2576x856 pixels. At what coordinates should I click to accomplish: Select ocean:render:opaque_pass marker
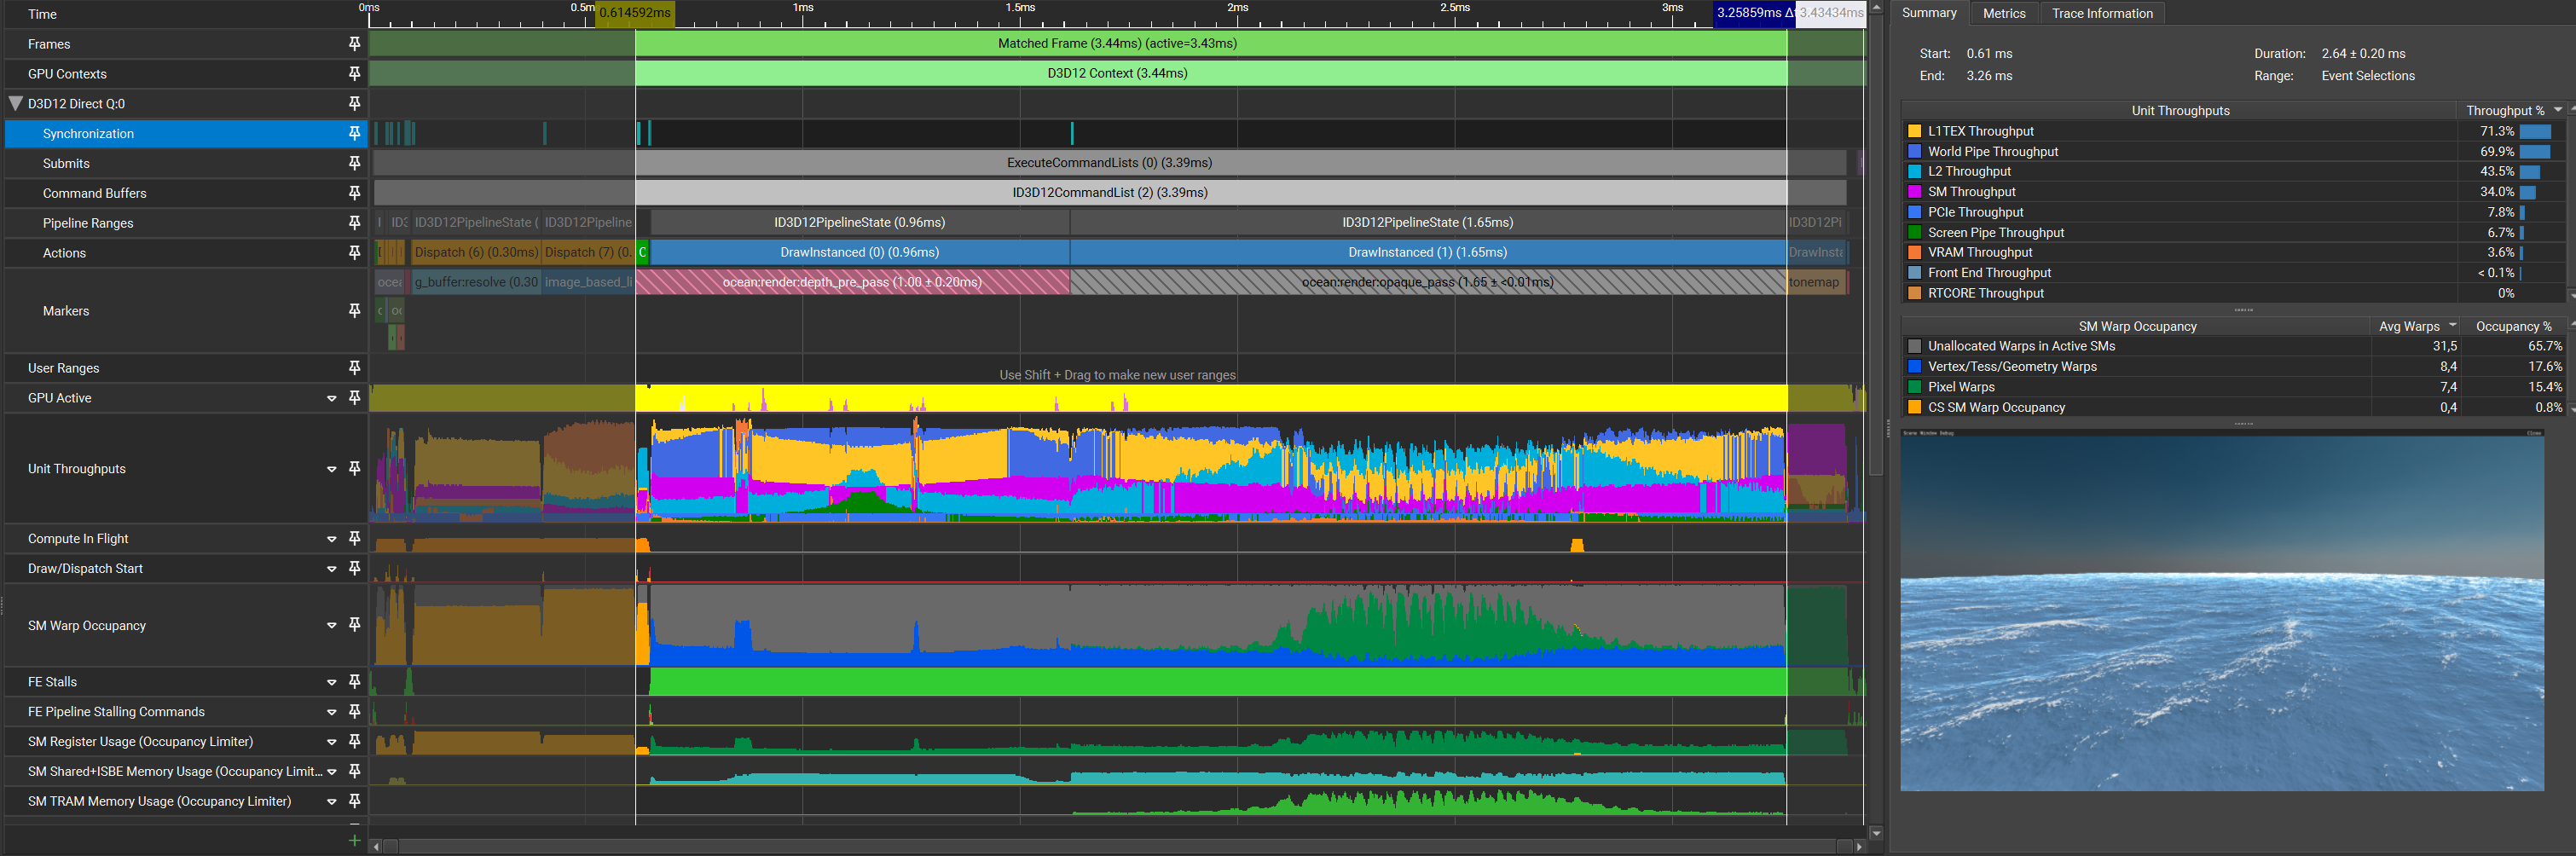tap(1427, 283)
